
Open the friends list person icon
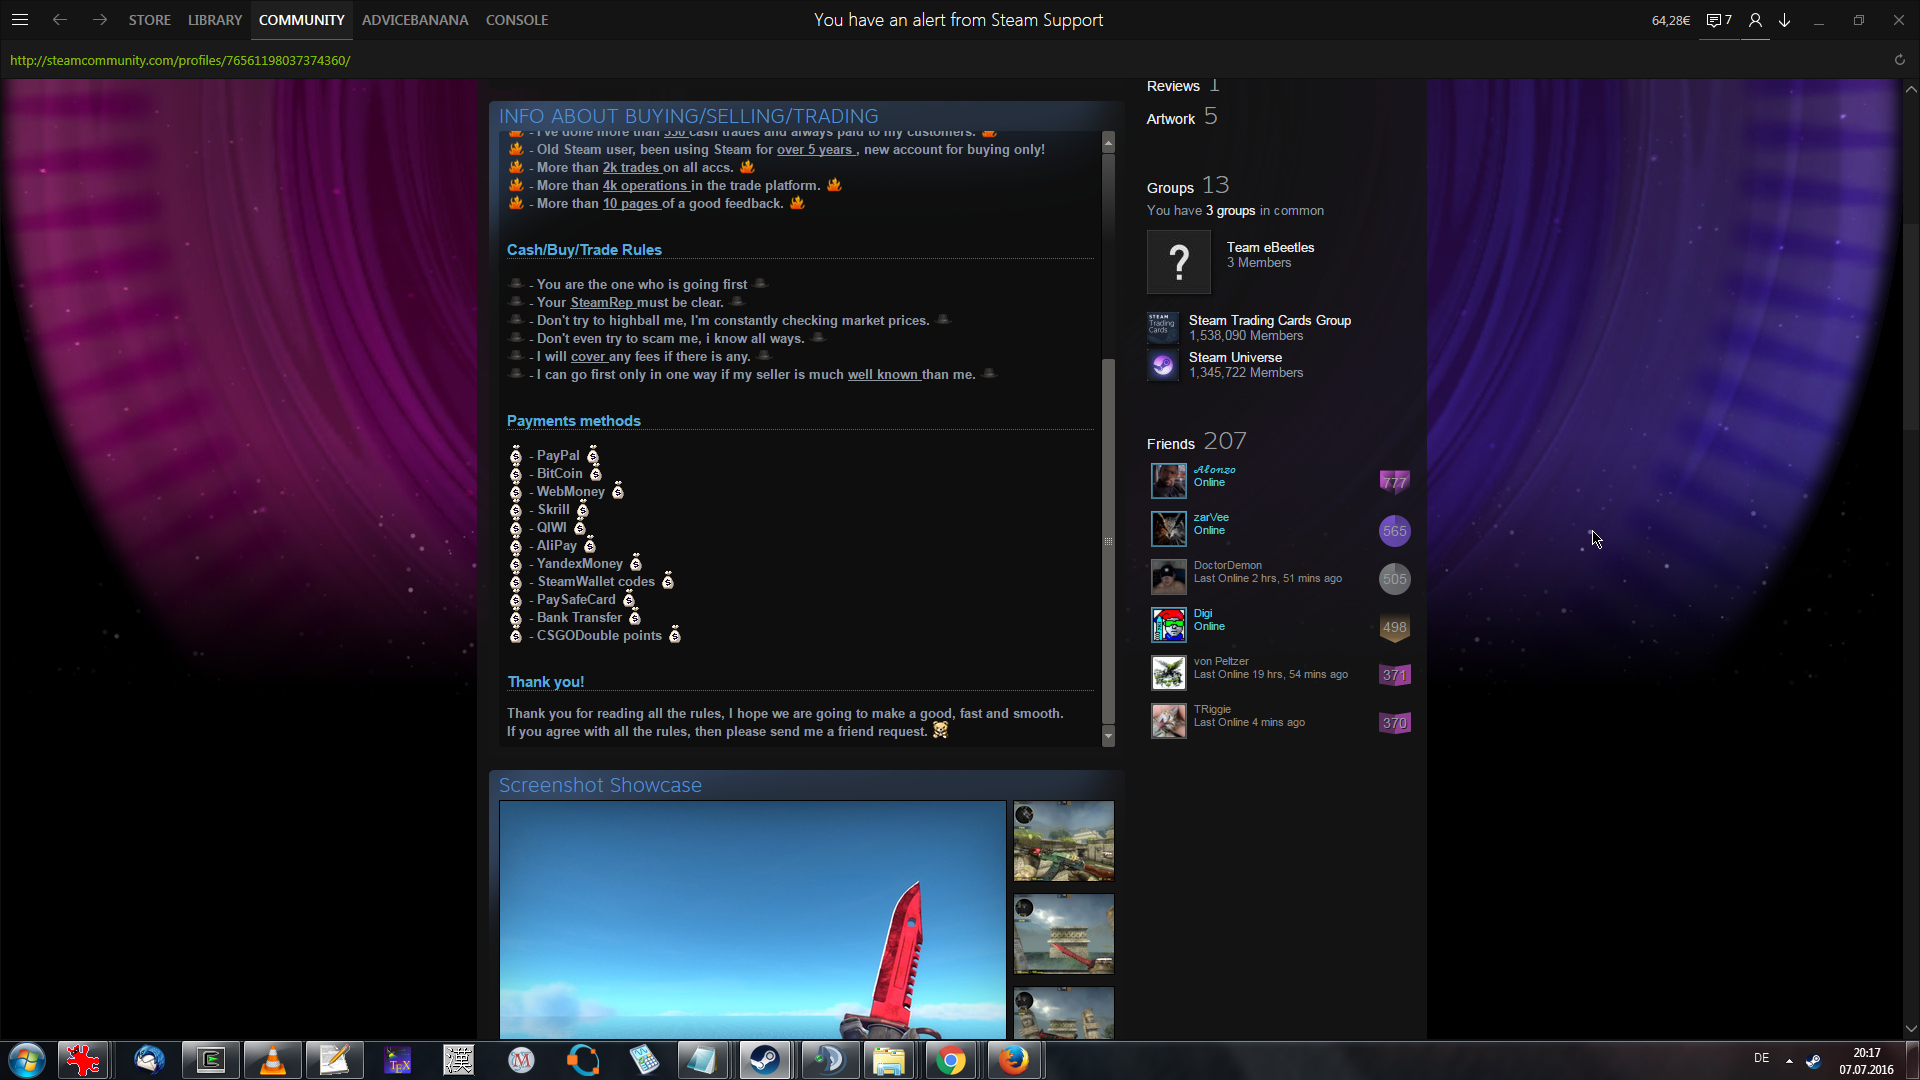click(x=1755, y=20)
